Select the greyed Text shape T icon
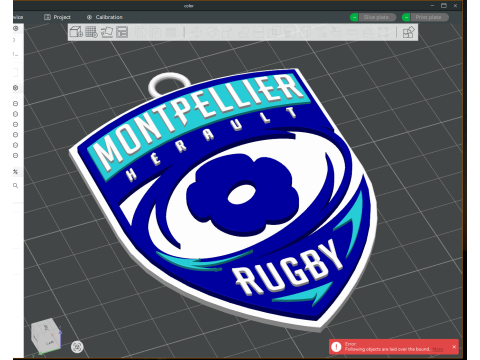This screenshot has height=360, width=480. click(x=321, y=32)
